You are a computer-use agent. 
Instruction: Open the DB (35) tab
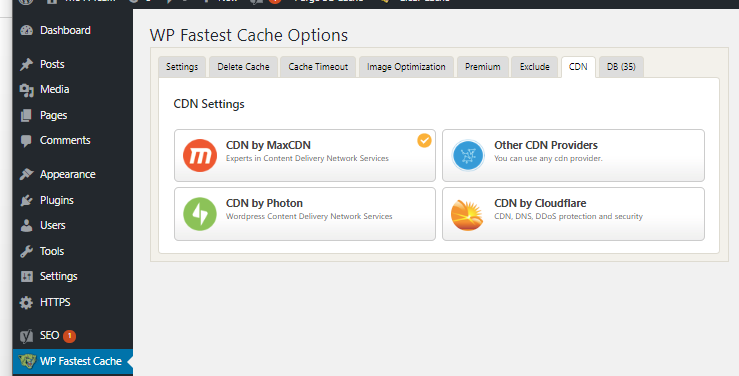[x=621, y=67]
